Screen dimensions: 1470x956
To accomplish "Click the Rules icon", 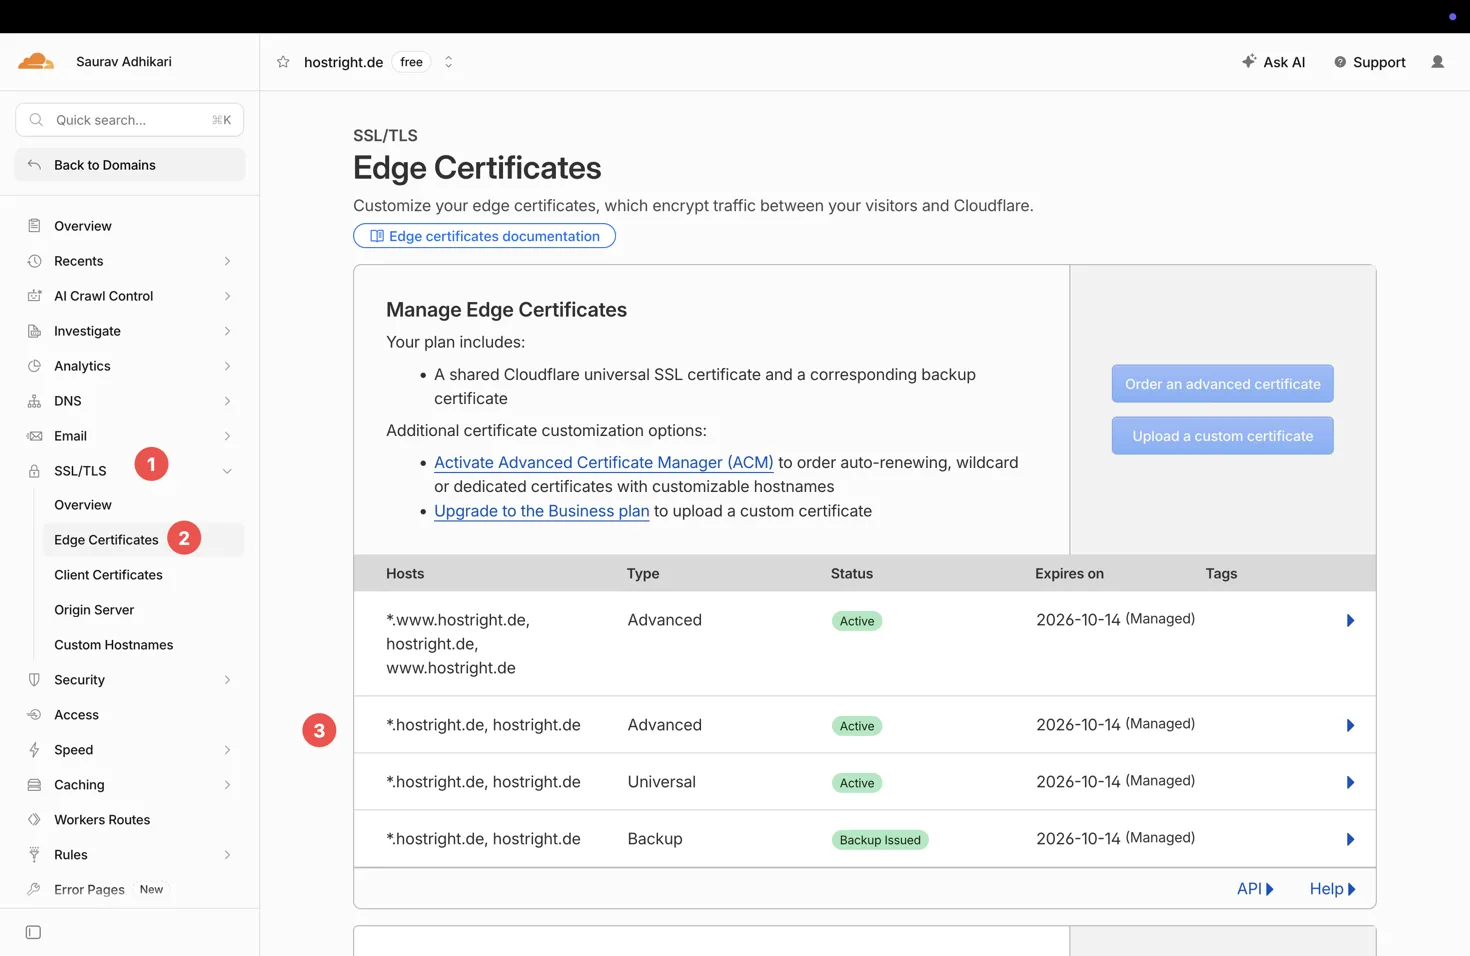I will (x=34, y=855).
